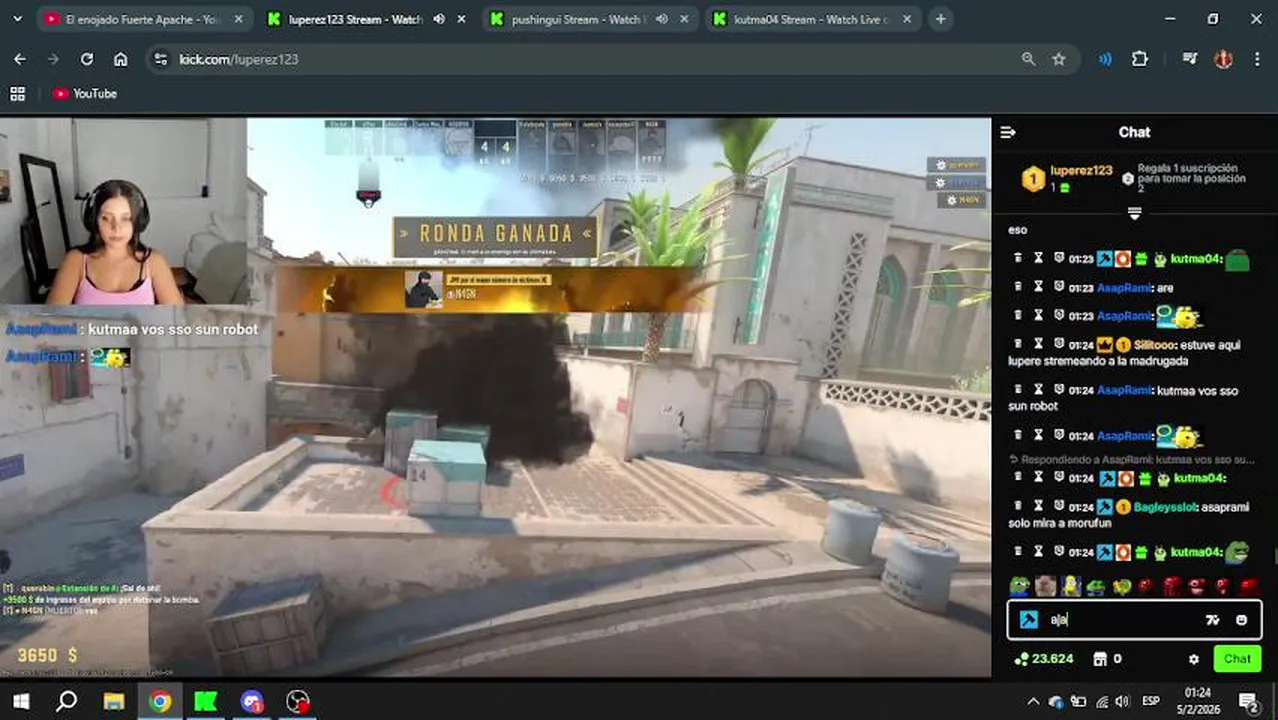Insert the yellow Homer quick emote
This screenshot has height=720, width=1278.
[x=1071, y=586]
